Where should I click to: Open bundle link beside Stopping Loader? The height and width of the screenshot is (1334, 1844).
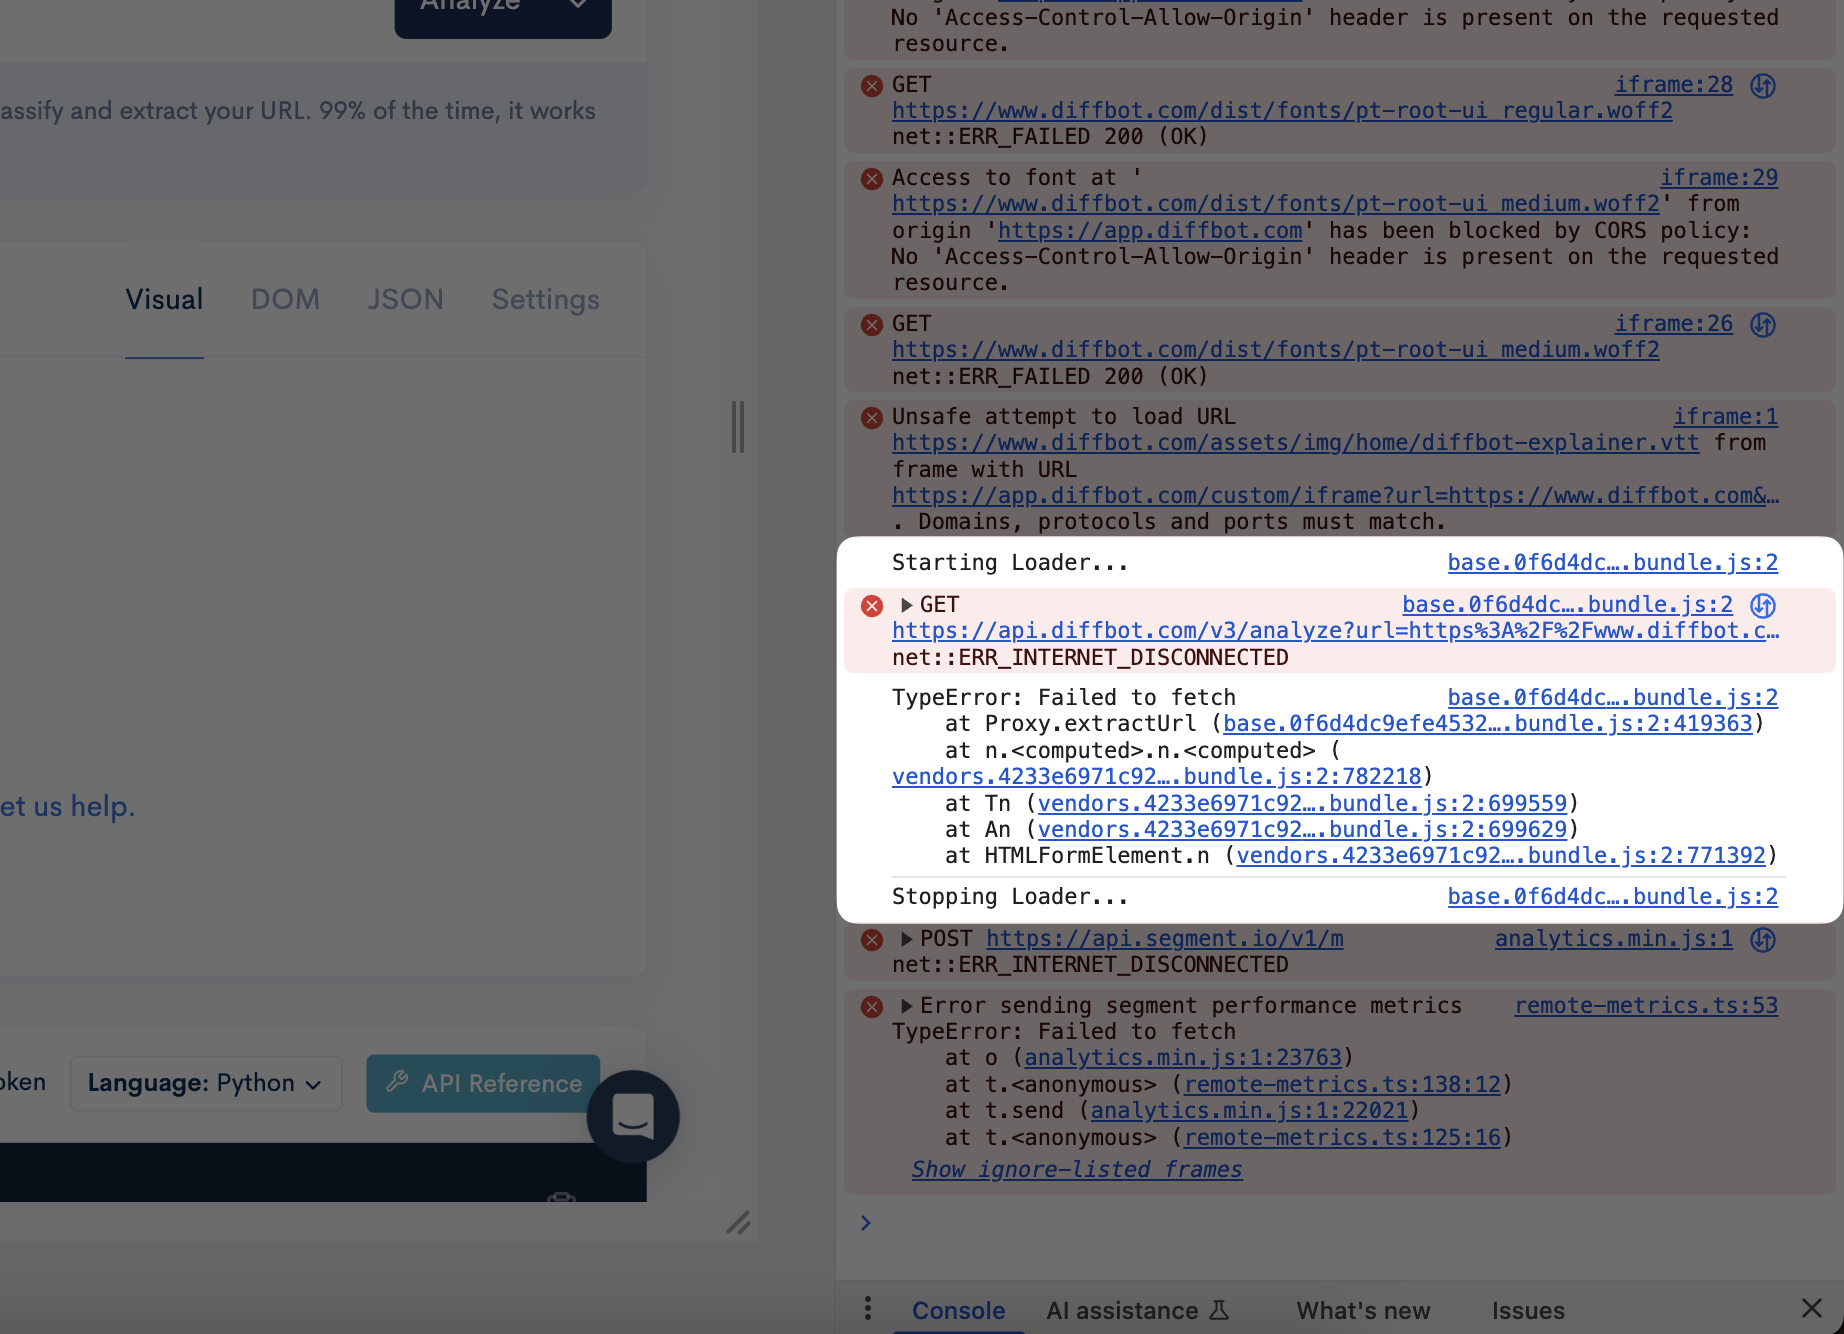1613,897
